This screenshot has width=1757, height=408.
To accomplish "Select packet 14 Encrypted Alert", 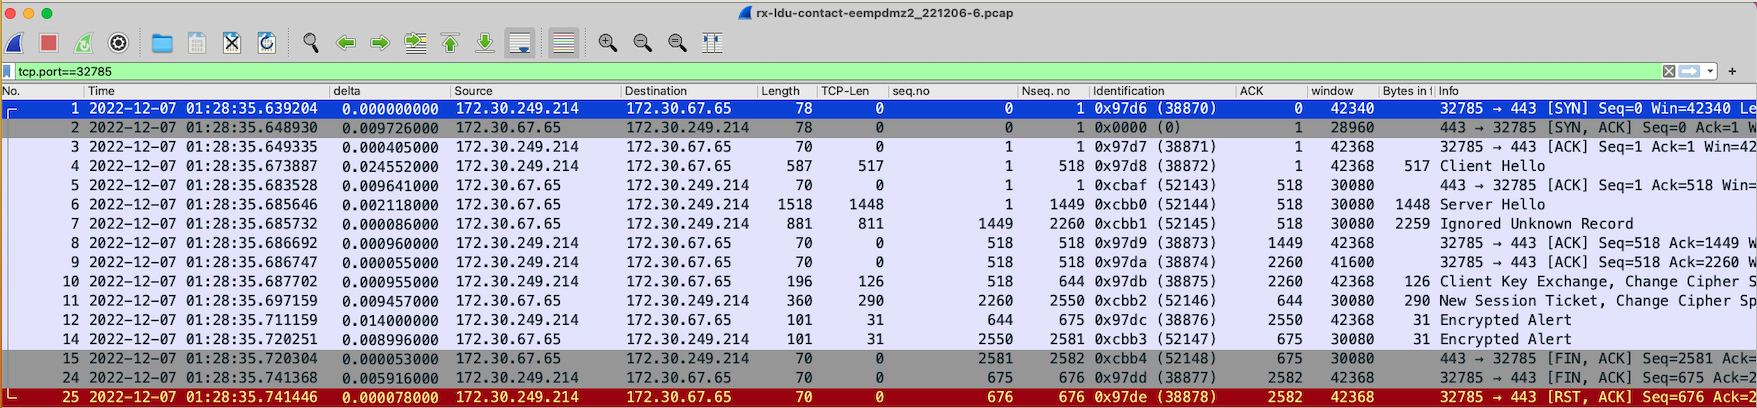I will [878, 339].
